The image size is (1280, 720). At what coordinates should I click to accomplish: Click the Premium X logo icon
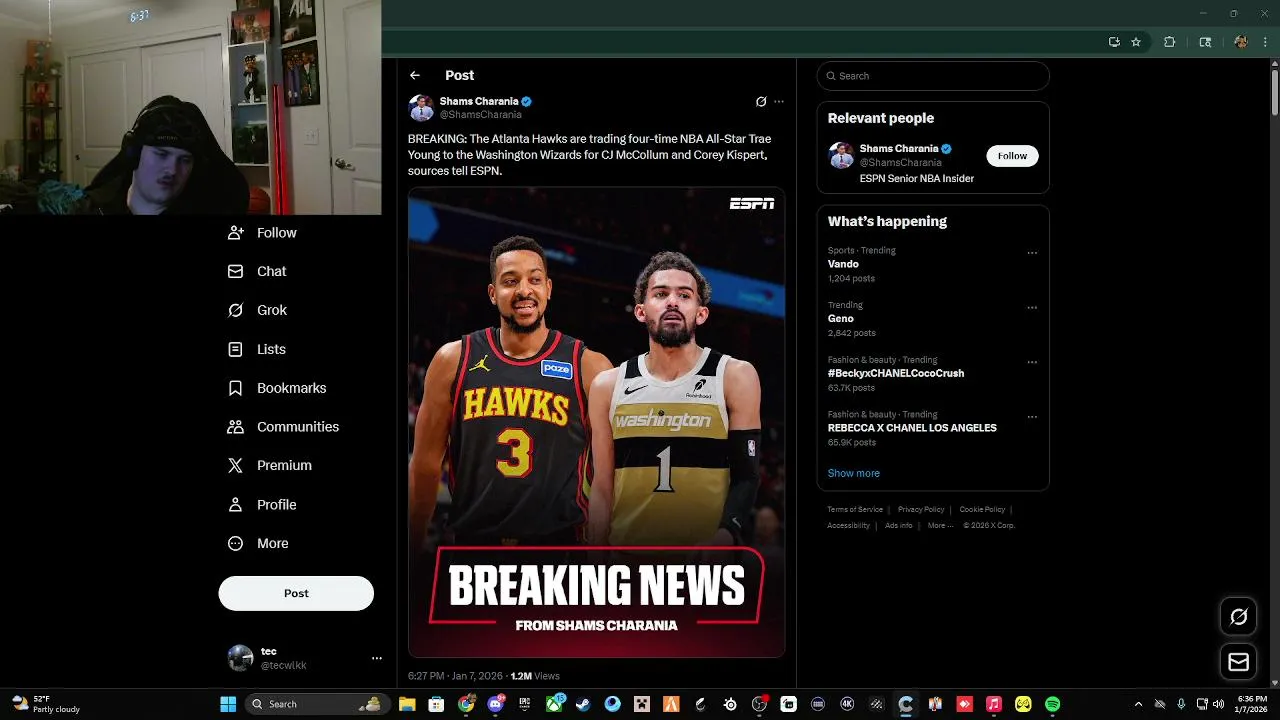tap(235, 465)
